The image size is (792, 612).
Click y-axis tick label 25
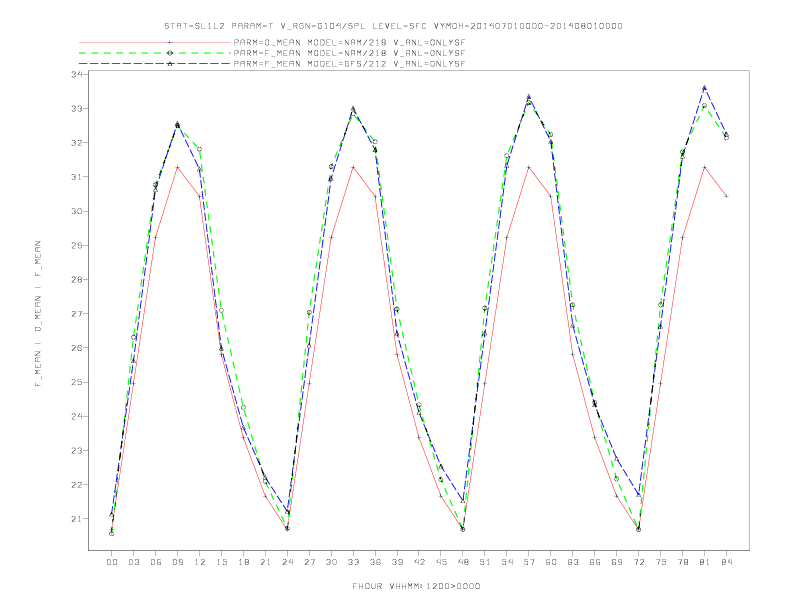tap(77, 382)
